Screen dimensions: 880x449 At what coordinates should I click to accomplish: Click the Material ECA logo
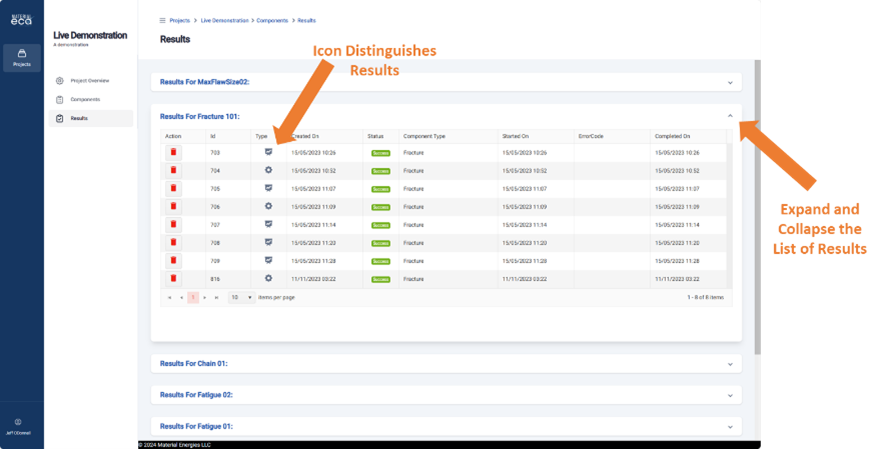[21, 18]
